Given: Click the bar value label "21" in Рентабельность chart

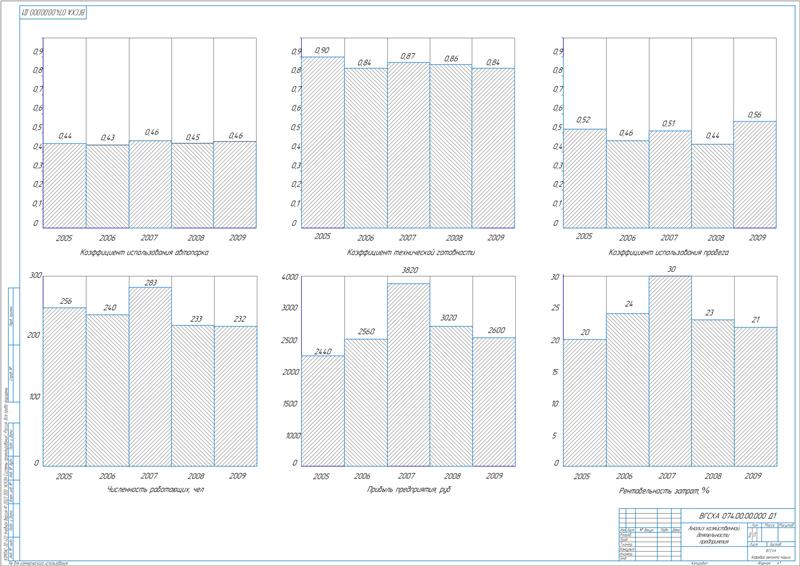Looking at the screenshot, I should click(x=756, y=319).
